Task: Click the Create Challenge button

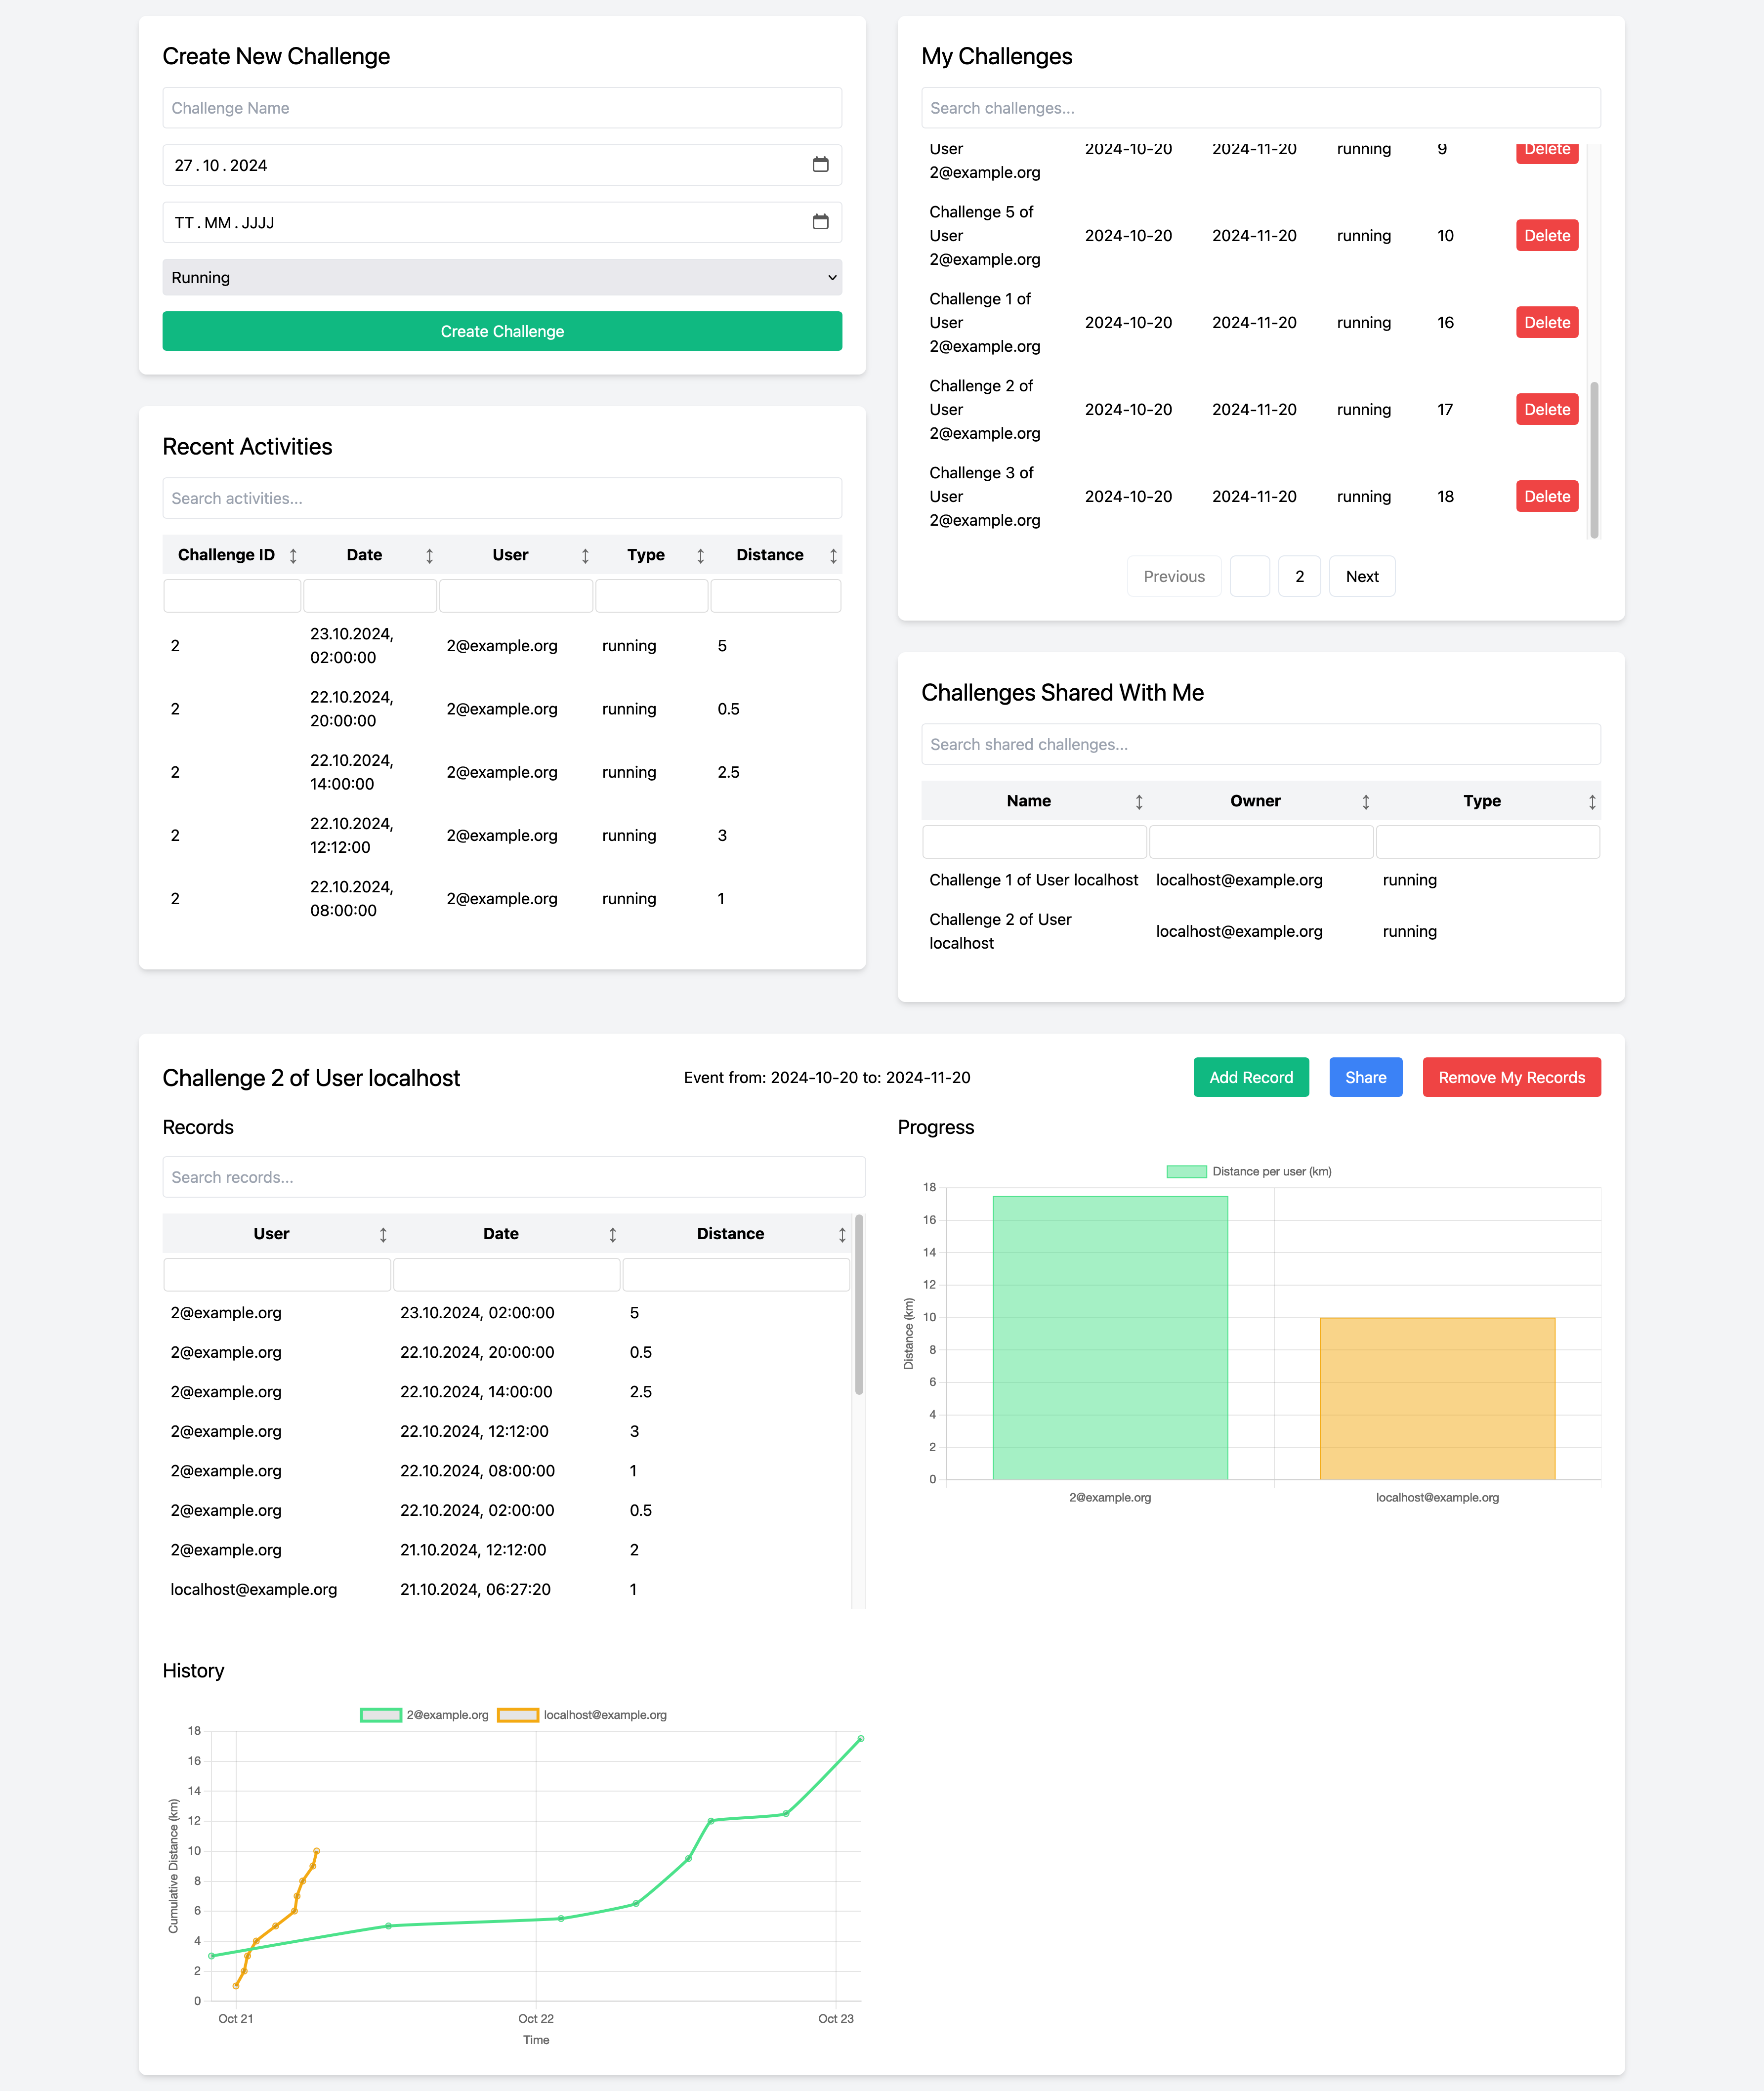Action: pyautogui.click(x=502, y=331)
